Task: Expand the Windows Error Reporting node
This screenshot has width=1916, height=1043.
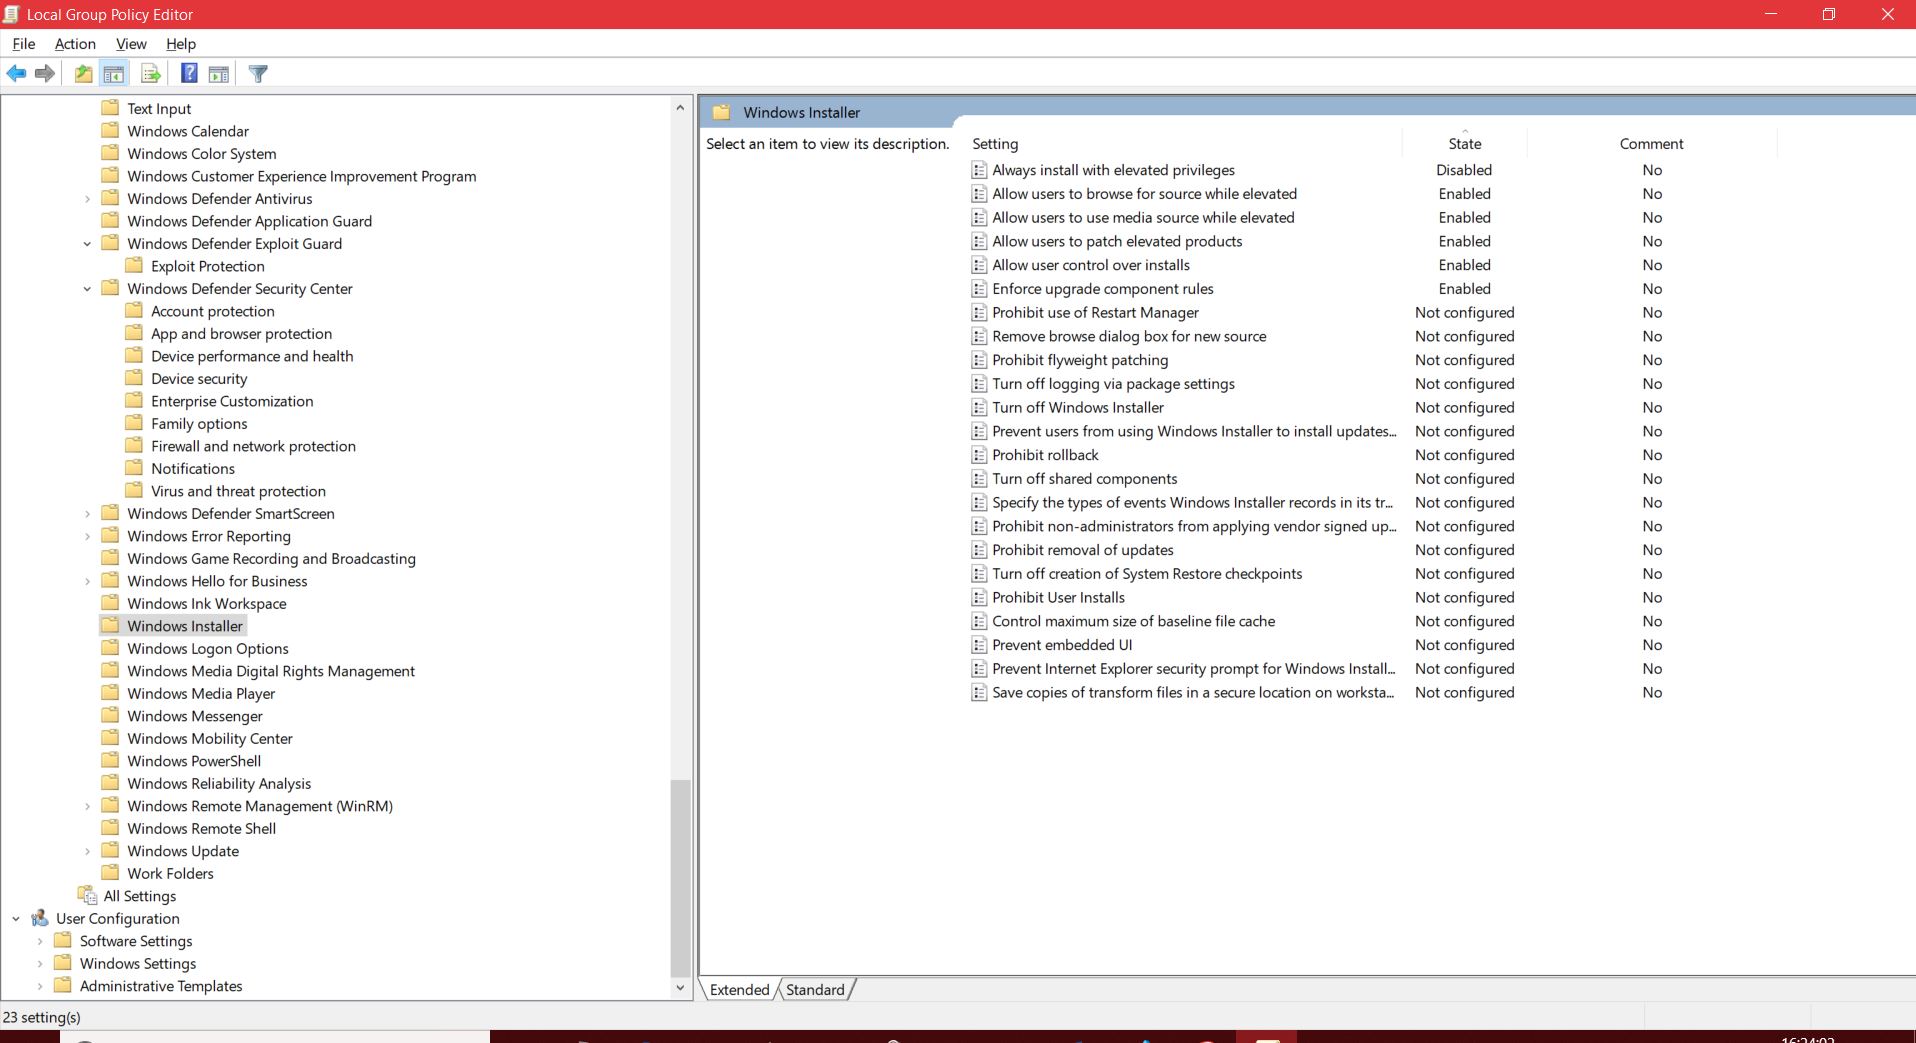Action: 87,536
